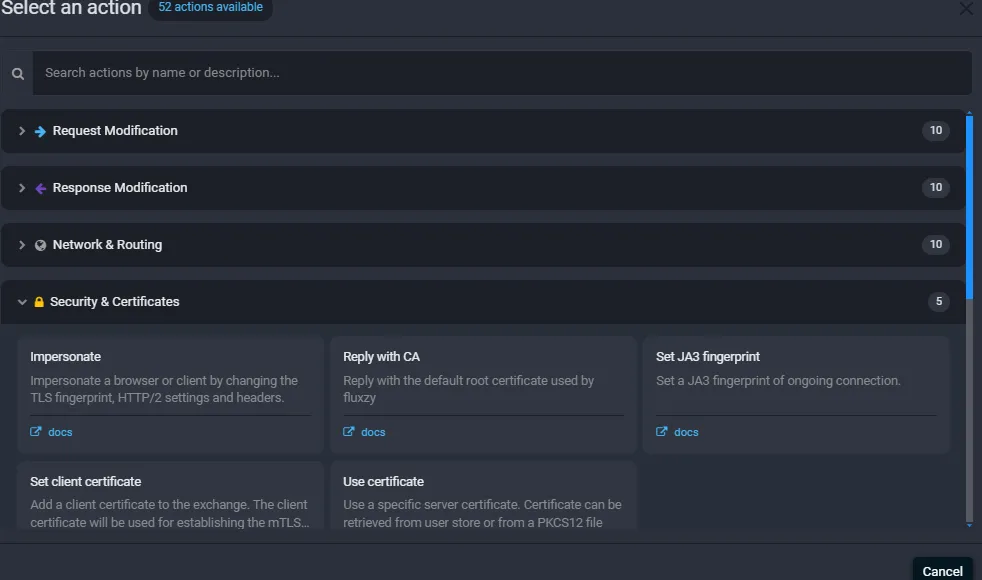Viewport: 982px width, 580px height.
Task: Open the Network & Routing category header
Action: click(x=483, y=245)
